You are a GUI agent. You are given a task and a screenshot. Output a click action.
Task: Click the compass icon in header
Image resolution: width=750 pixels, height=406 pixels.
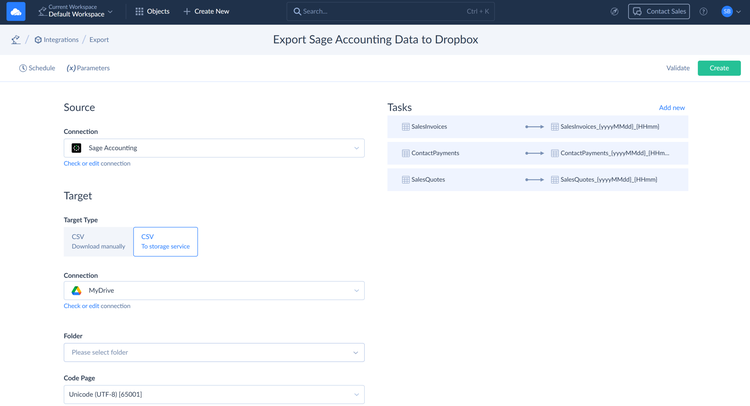(615, 11)
